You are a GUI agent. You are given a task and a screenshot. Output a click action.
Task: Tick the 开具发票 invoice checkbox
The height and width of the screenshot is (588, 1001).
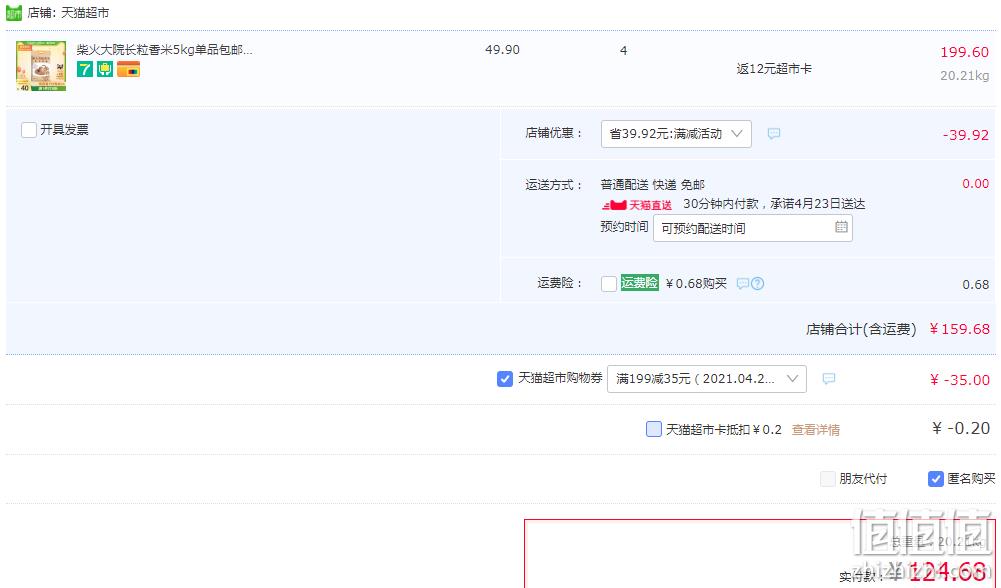tap(29, 130)
